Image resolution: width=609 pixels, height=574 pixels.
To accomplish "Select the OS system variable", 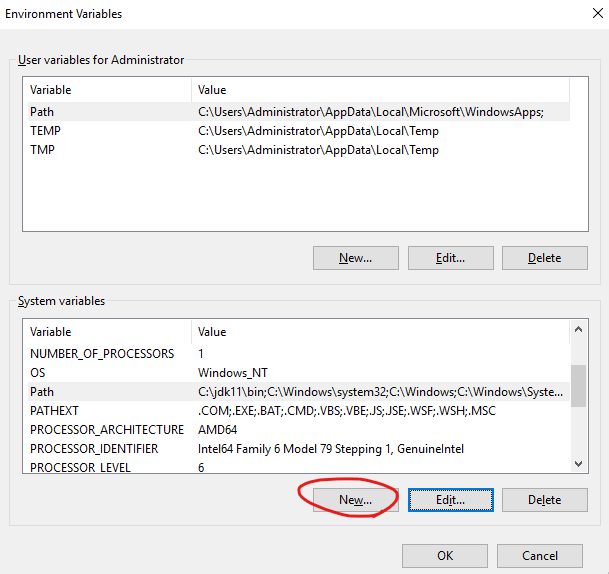I will [299, 373].
